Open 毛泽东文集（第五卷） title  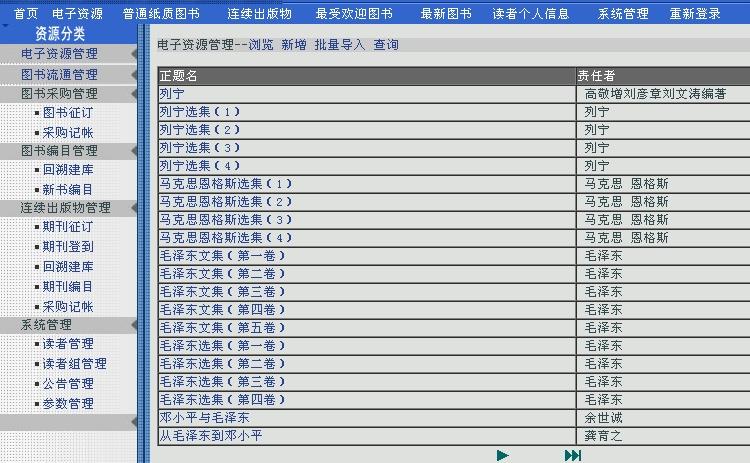tap(222, 328)
